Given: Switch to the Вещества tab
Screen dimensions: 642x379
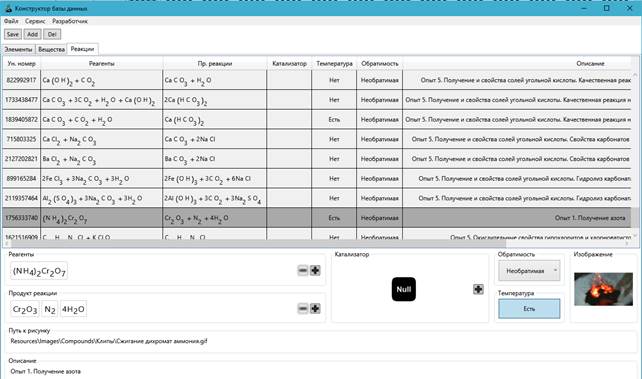Looking at the screenshot, I should pos(51,50).
